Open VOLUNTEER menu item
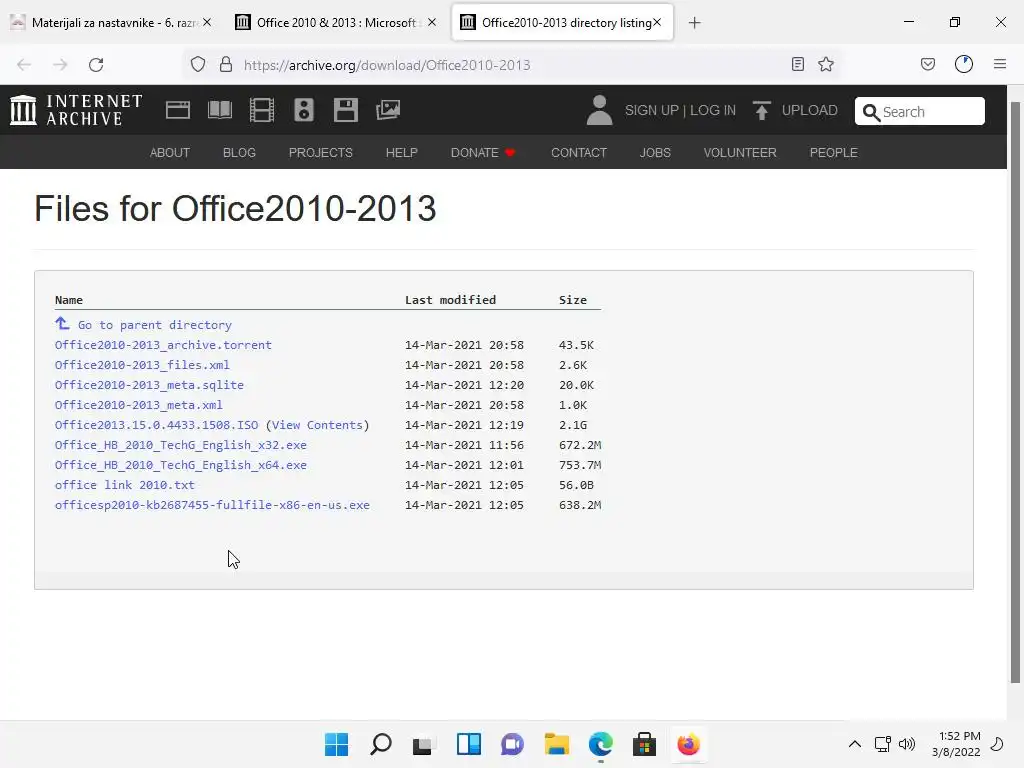 coord(740,153)
